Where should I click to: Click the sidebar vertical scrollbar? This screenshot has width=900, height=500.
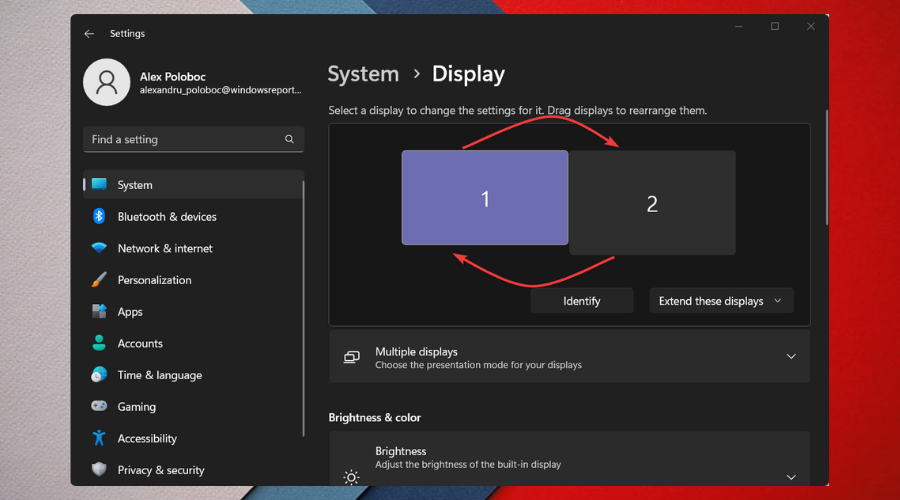[x=303, y=308]
